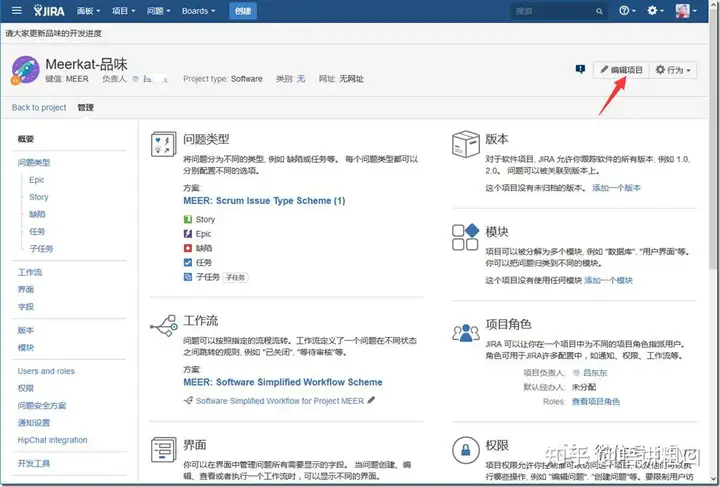Click the blue 创建 button

[x=242, y=11]
